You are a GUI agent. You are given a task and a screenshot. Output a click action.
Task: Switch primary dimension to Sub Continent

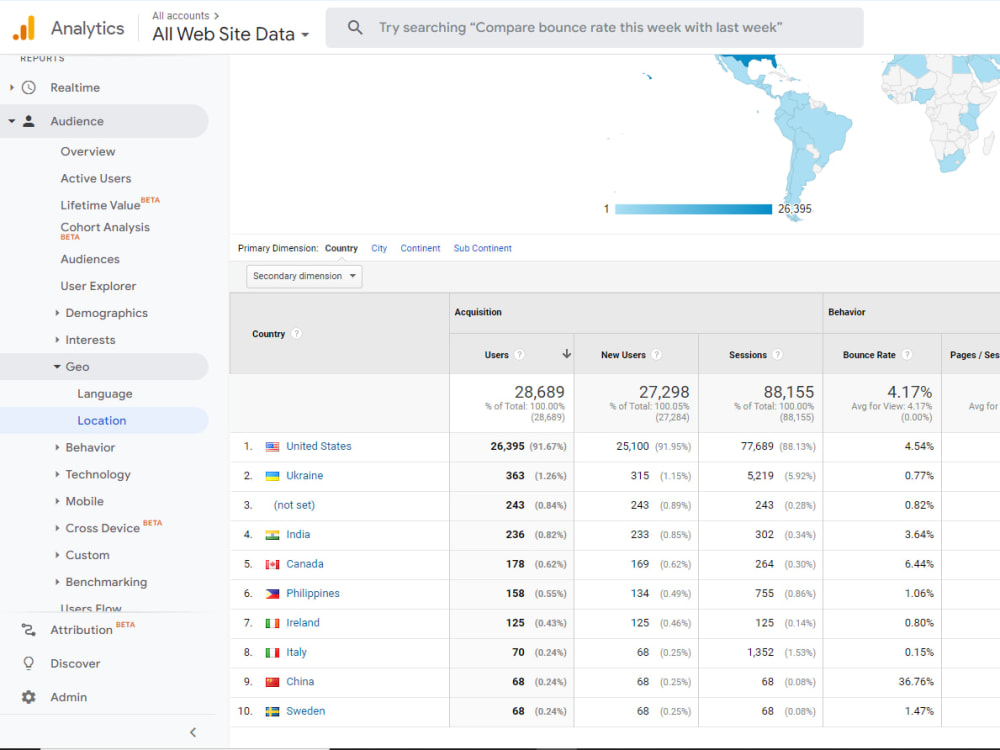click(x=483, y=248)
